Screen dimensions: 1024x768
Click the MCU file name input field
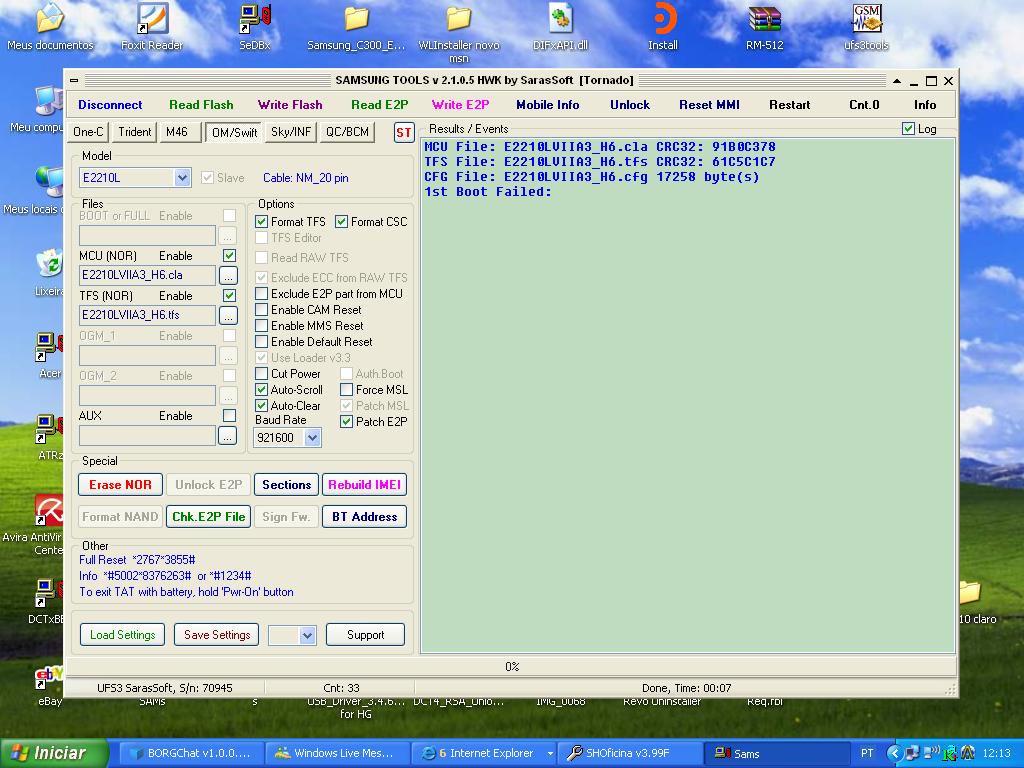147,275
